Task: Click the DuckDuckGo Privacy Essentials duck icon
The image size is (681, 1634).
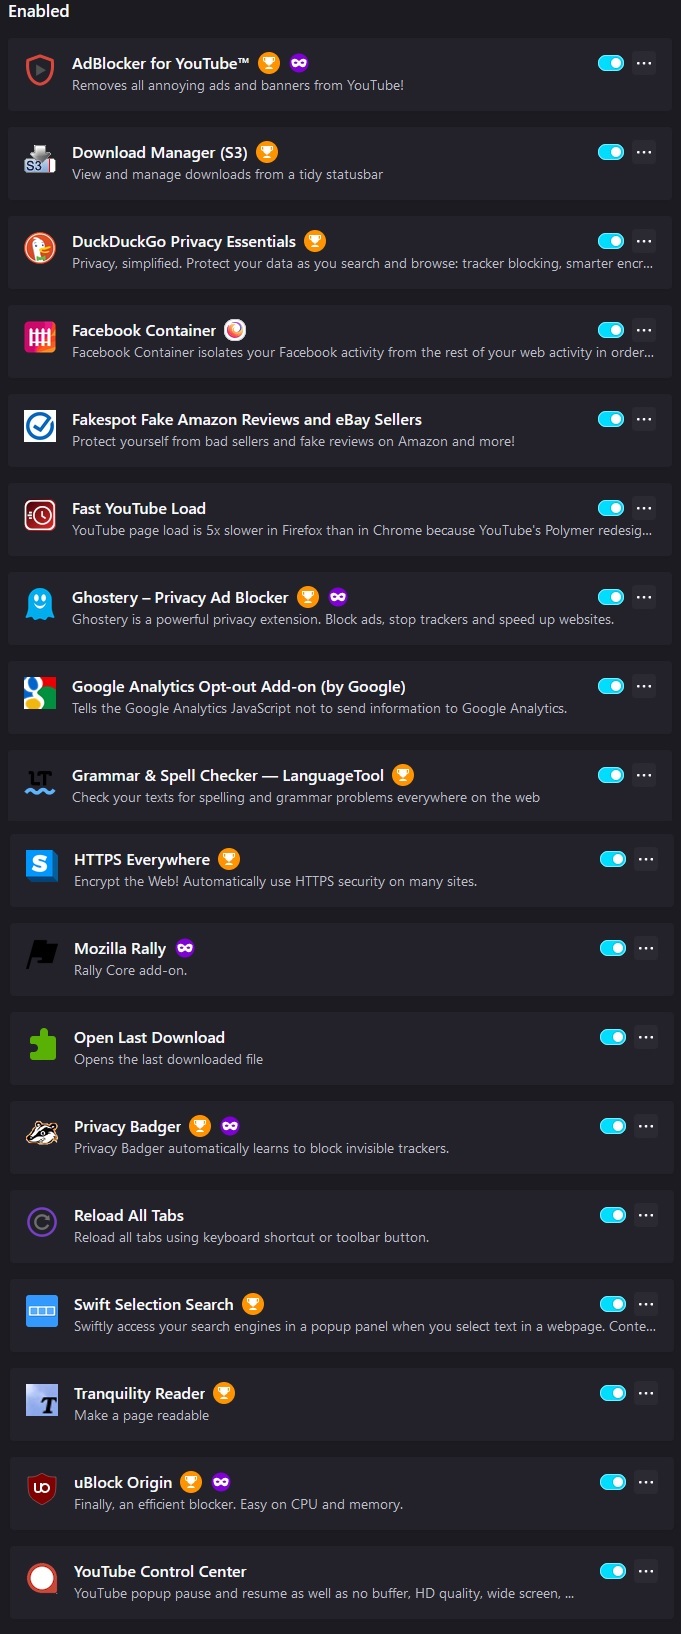Action: [x=40, y=249]
